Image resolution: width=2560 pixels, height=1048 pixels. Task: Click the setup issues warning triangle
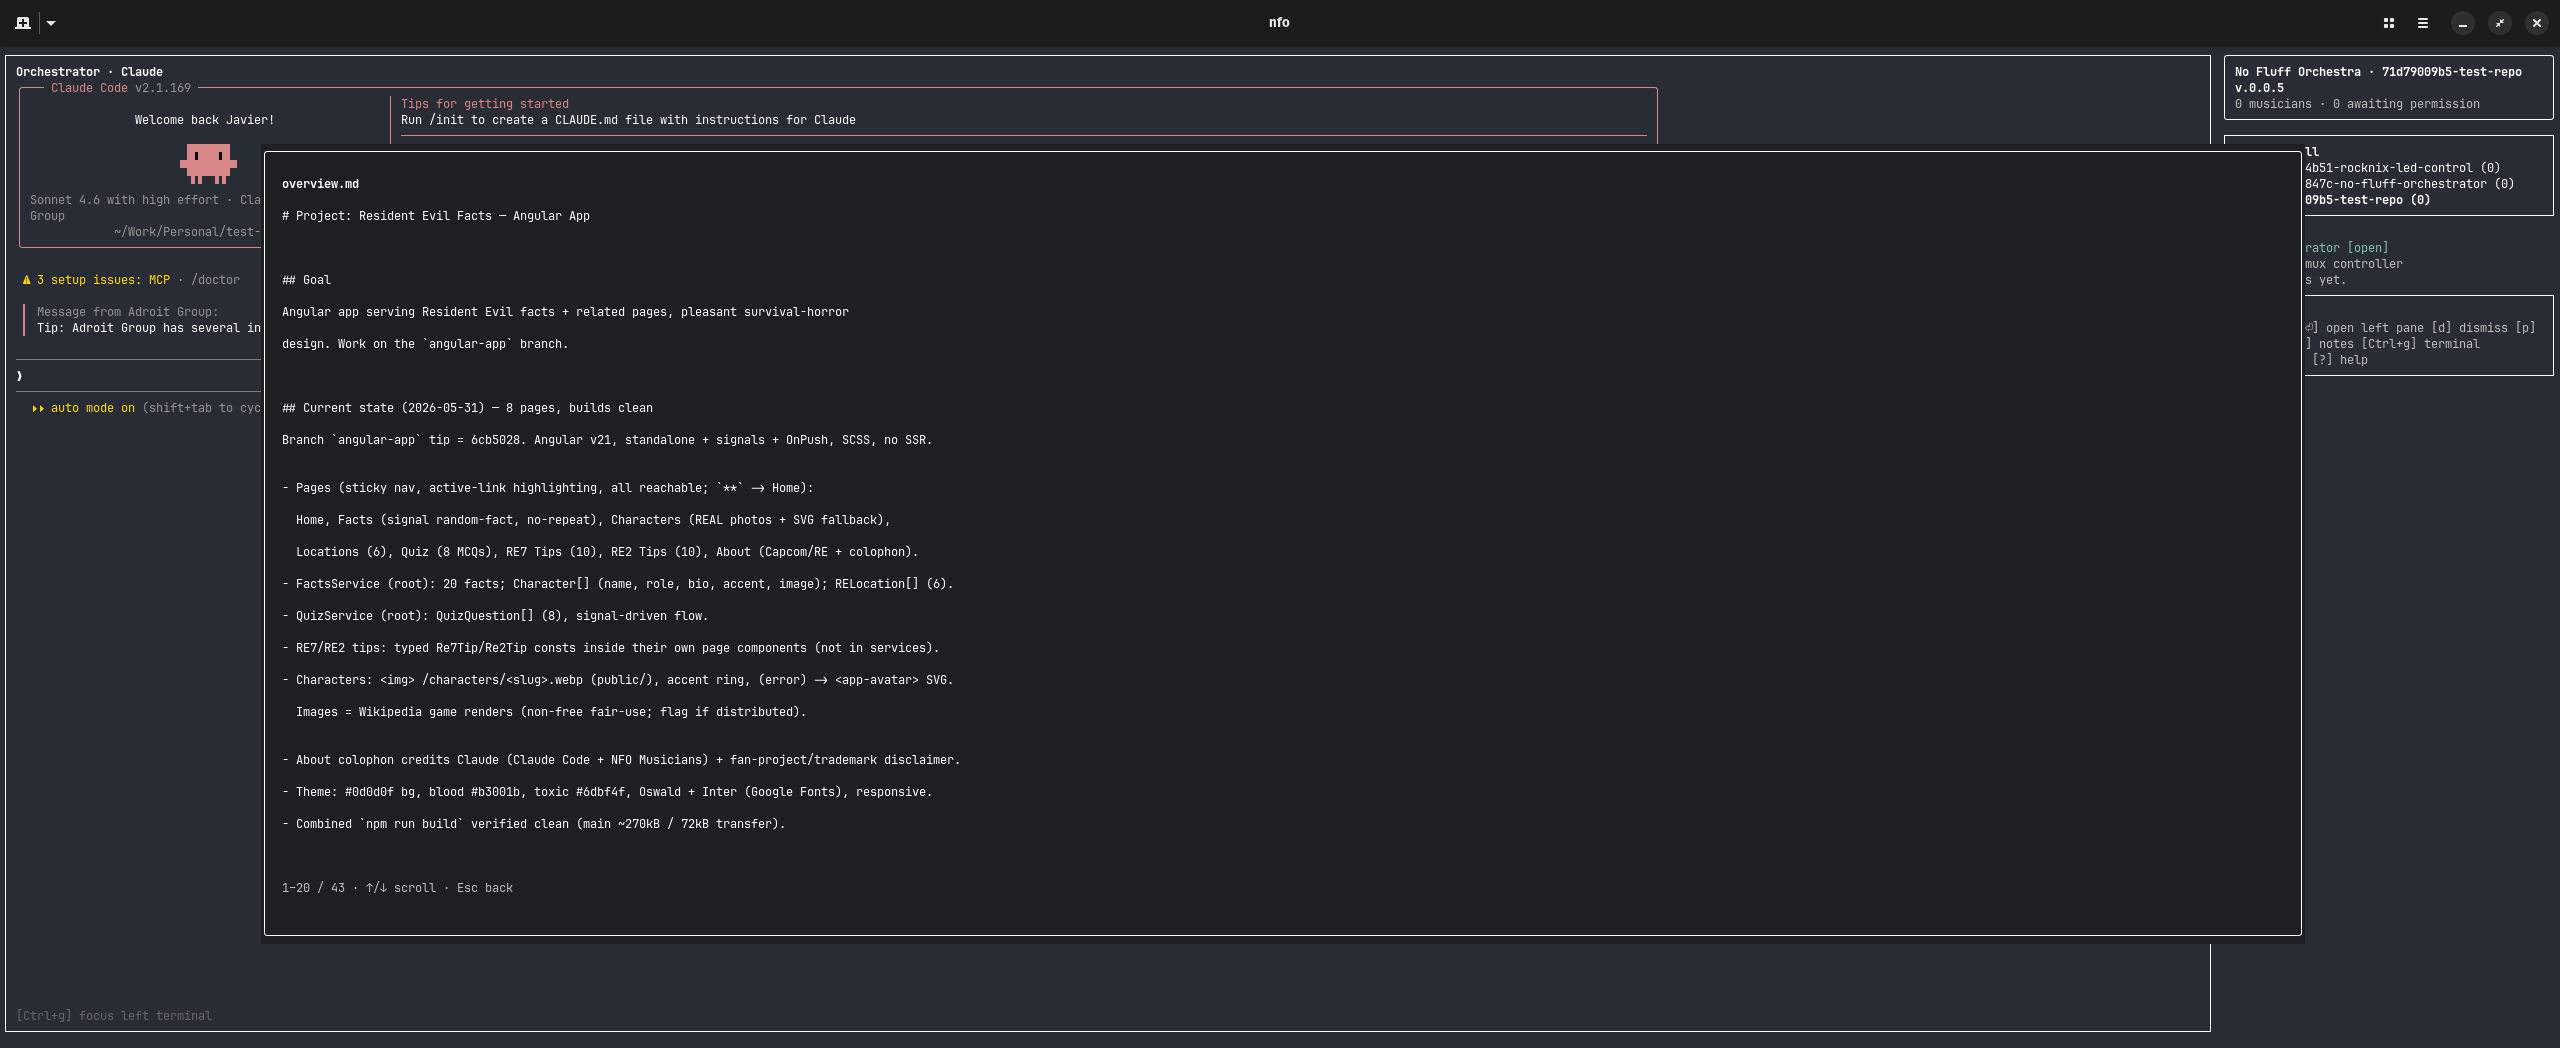26,280
